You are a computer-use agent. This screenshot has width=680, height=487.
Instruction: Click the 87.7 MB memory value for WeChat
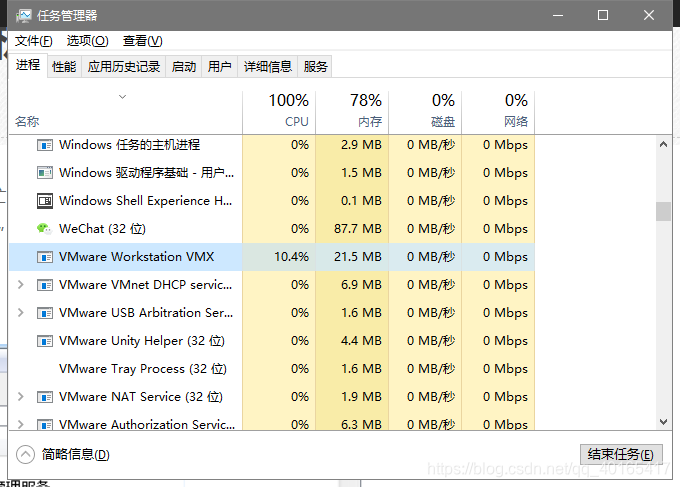358,229
